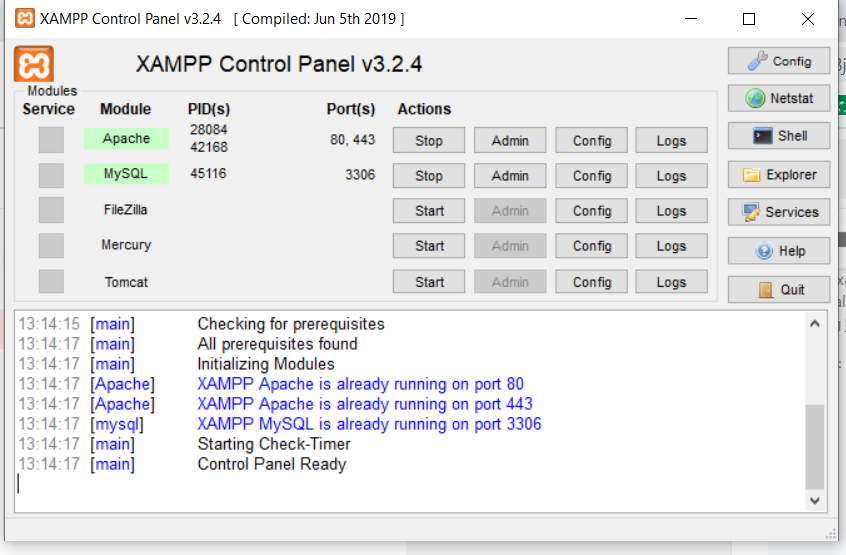Start the Tomcat module
Image resolution: width=846 pixels, height=555 pixels.
pyautogui.click(x=429, y=282)
